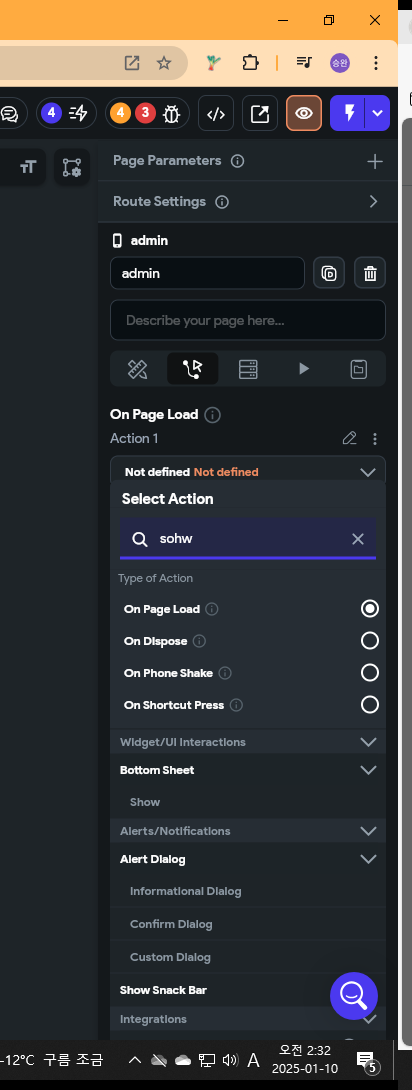The height and width of the screenshot is (1090, 412).
Task: Click the lightning bolt run button
Action: [x=349, y=113]
